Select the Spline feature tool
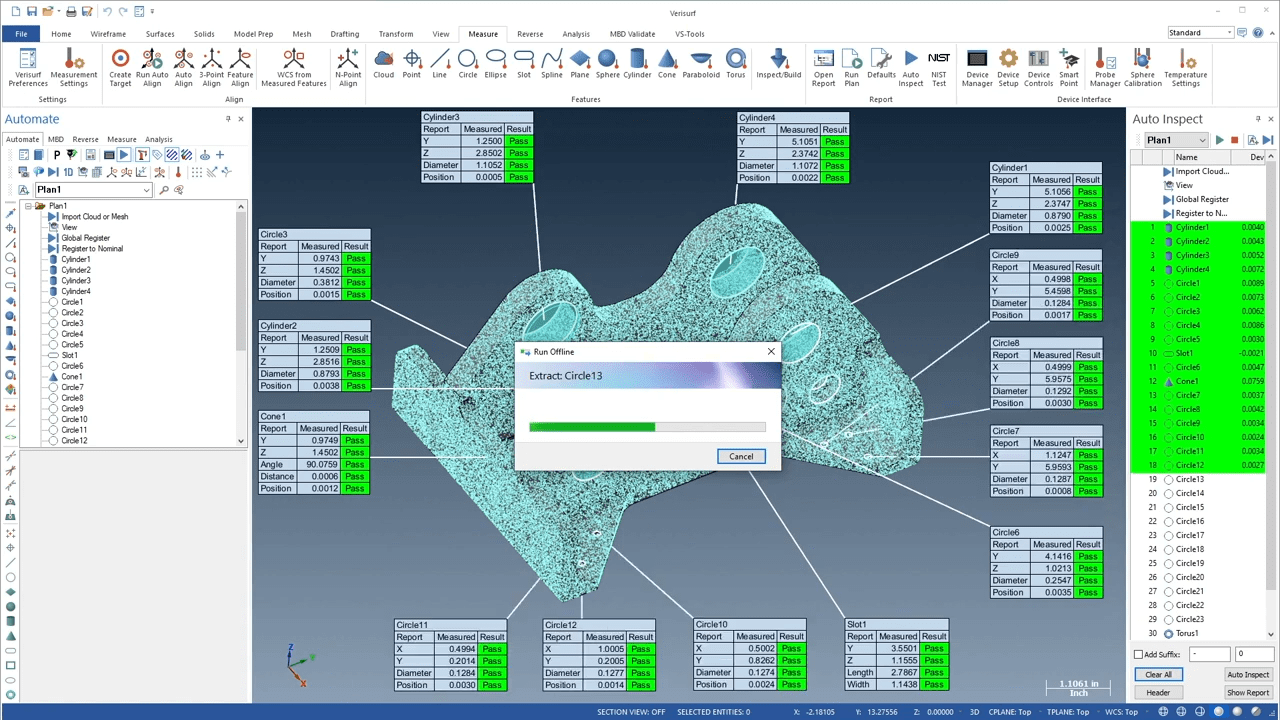1280x720 pixels. 552,64
